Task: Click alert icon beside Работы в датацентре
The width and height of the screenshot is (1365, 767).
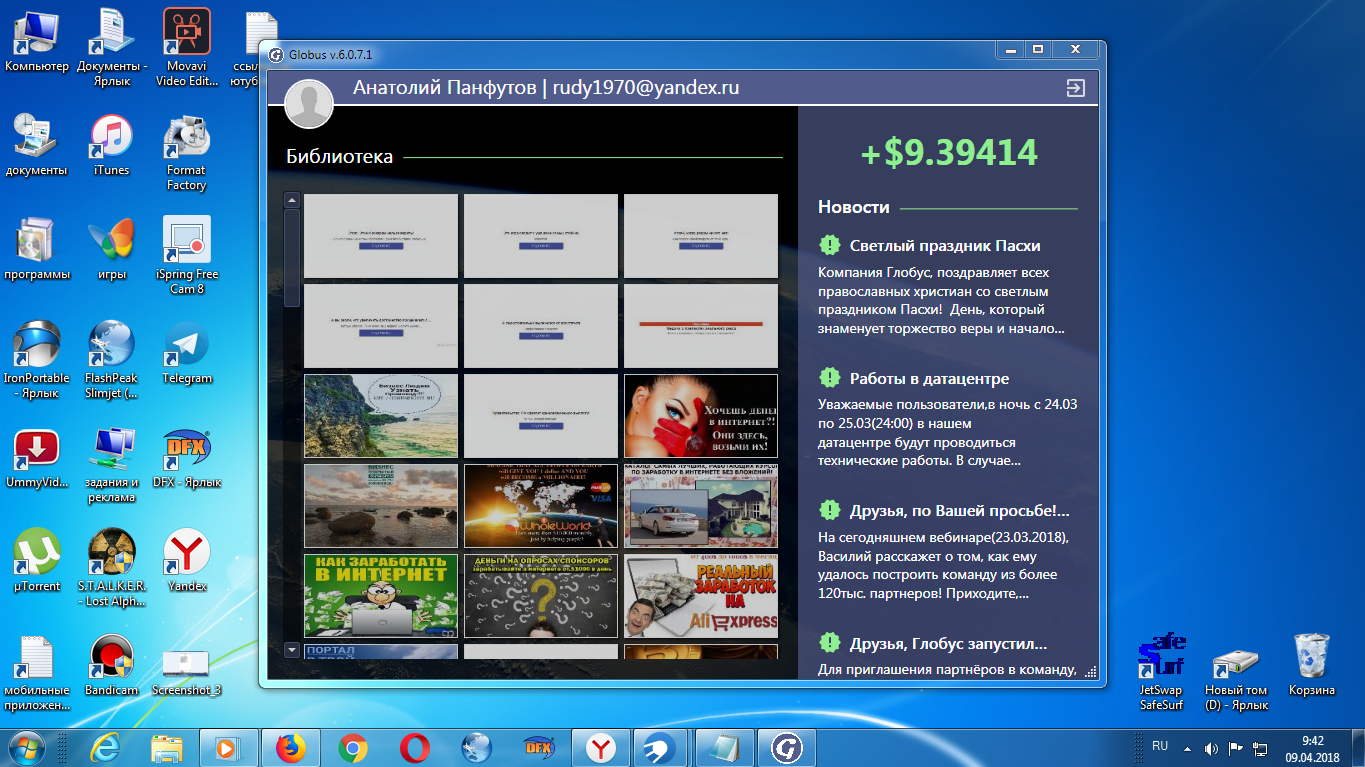Action: (829, 378)
